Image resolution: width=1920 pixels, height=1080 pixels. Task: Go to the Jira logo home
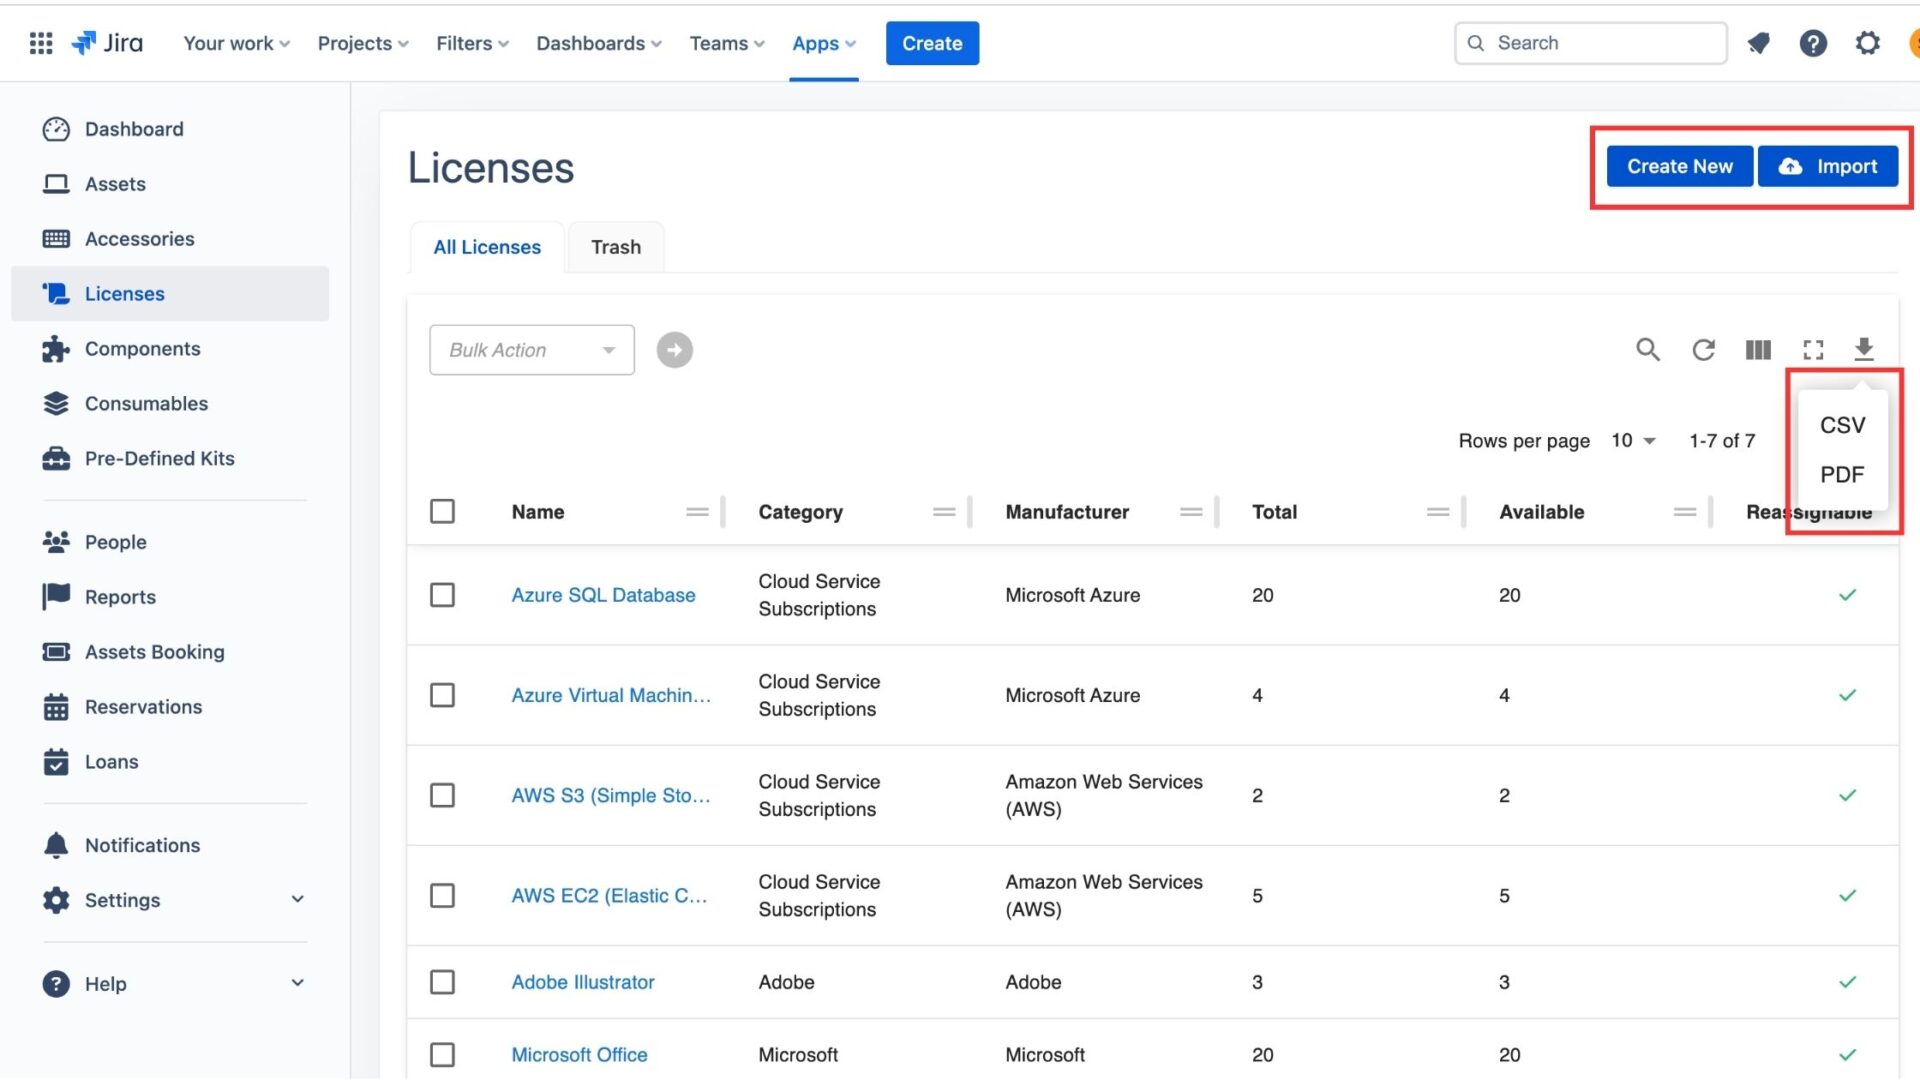tap(107, 43)
